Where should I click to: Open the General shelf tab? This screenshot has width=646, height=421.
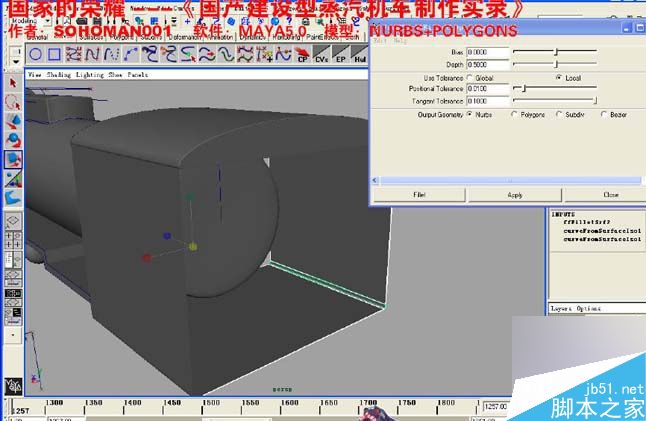(38, 37)
